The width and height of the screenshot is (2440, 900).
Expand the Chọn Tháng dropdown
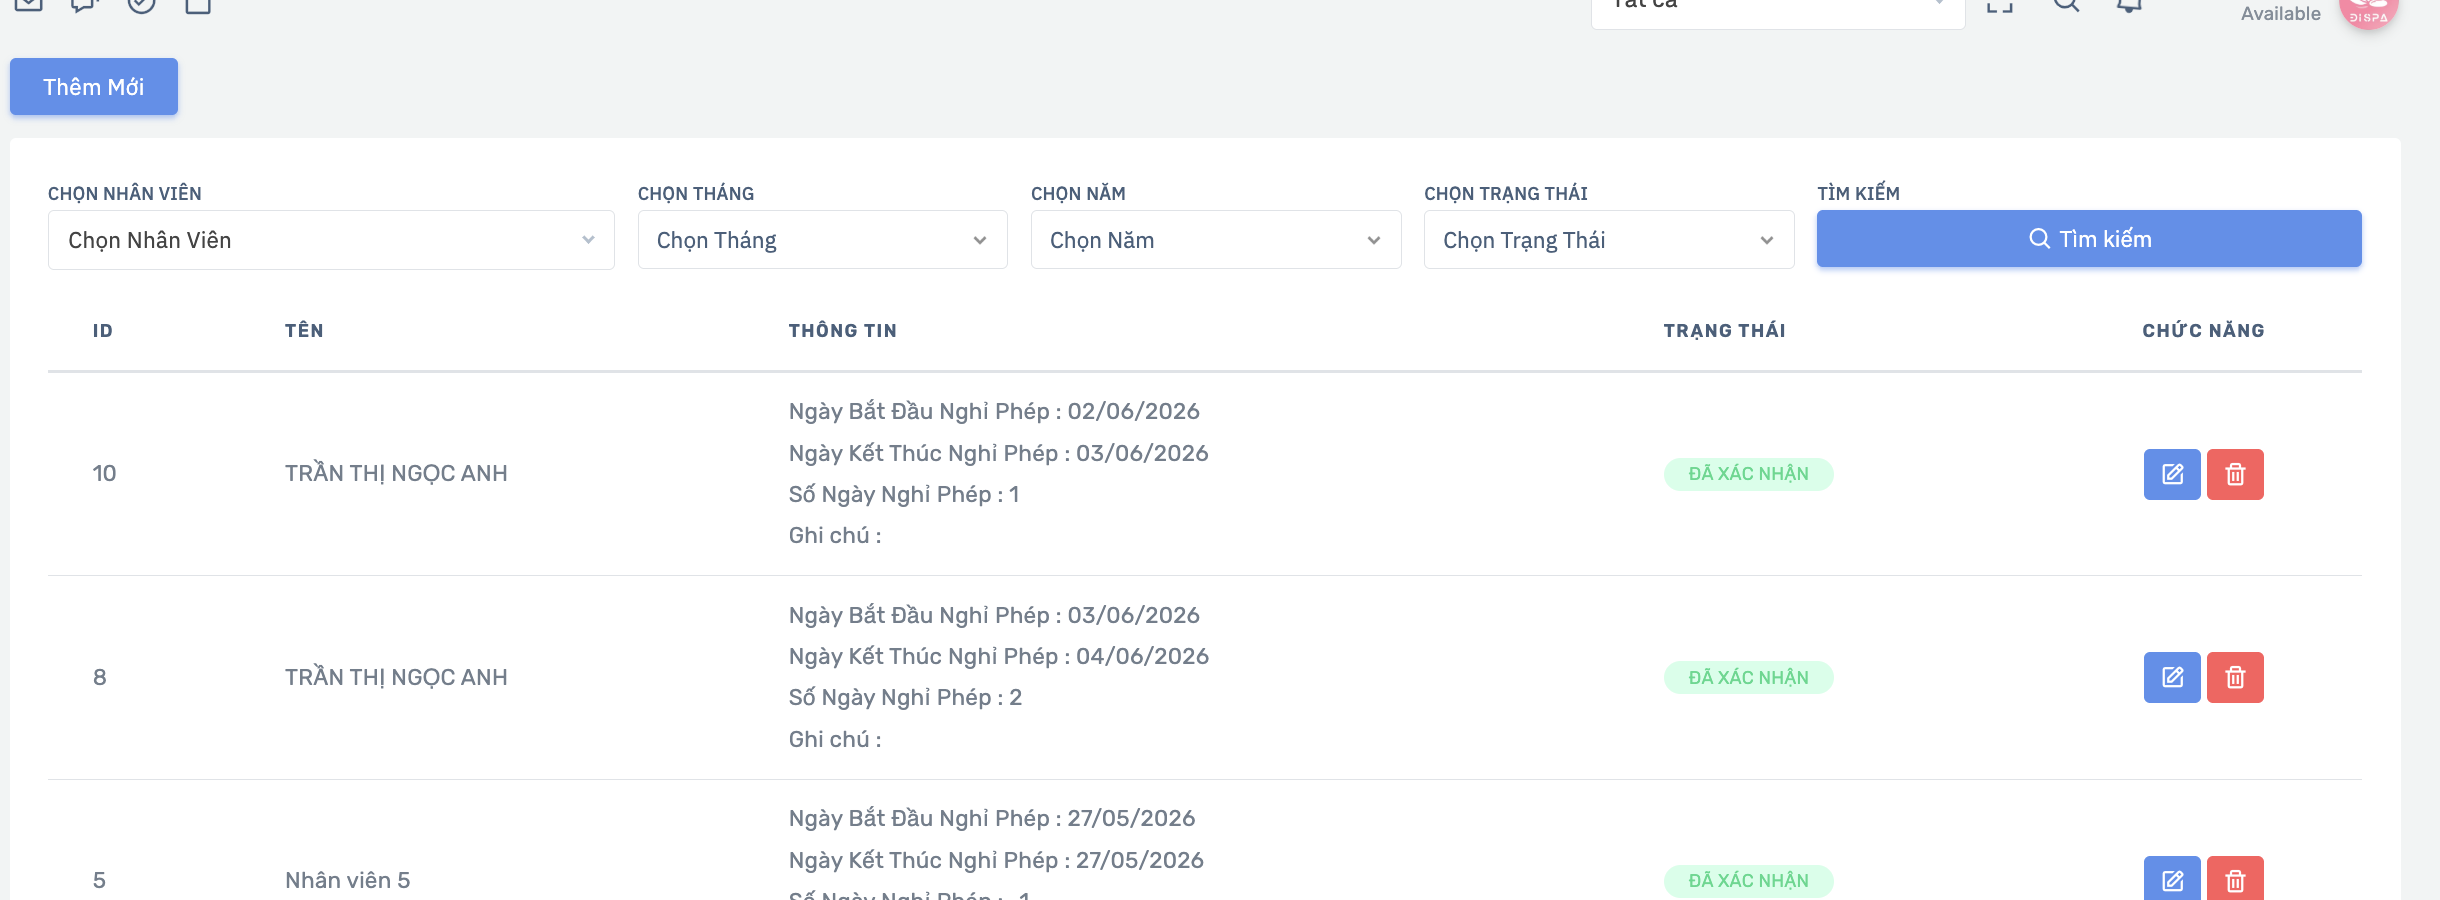tap(822, 240)
